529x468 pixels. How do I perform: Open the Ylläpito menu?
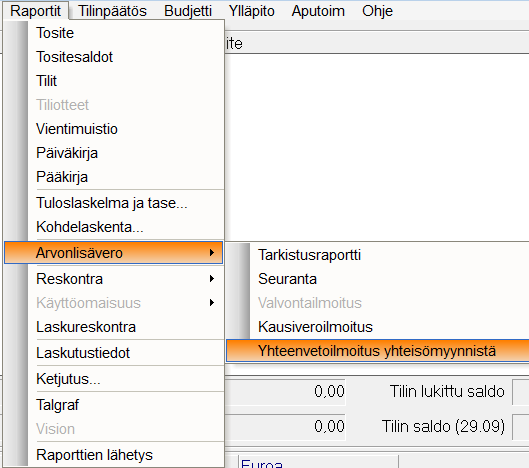[x=252, y=11]
